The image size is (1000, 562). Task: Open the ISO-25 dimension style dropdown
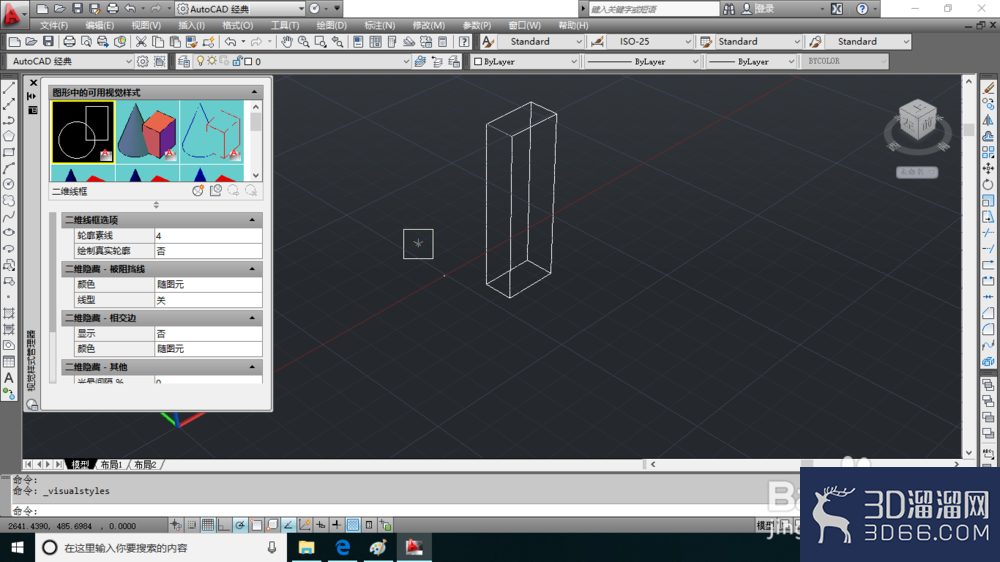649,41
